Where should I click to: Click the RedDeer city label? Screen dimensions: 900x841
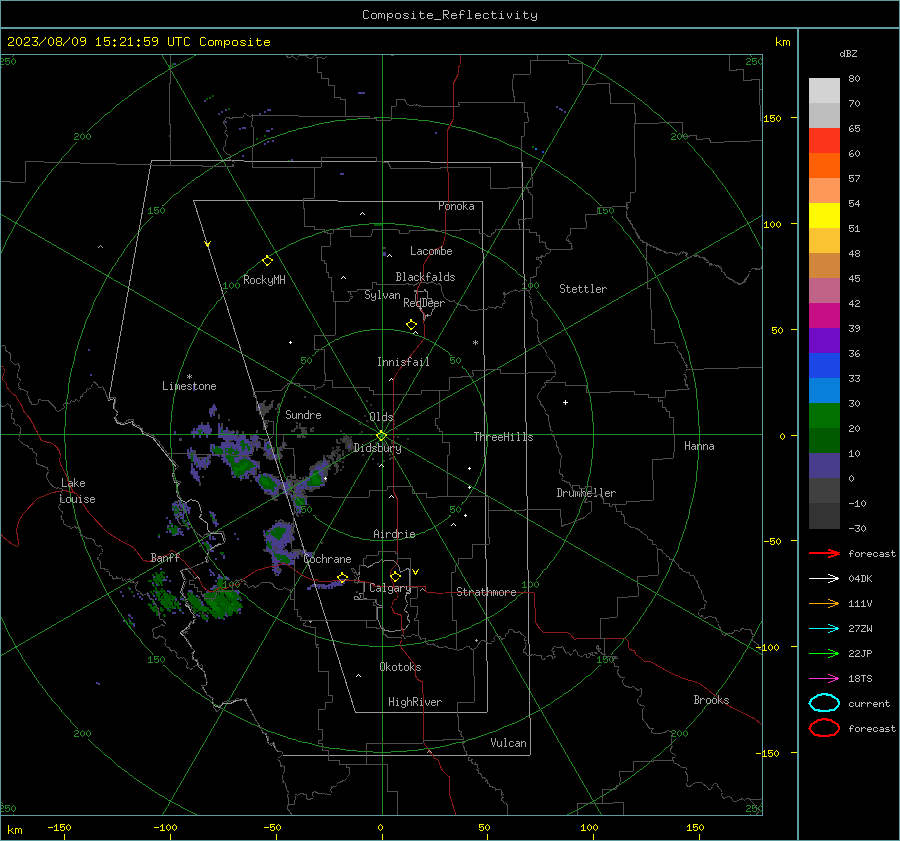coord(424,303)
